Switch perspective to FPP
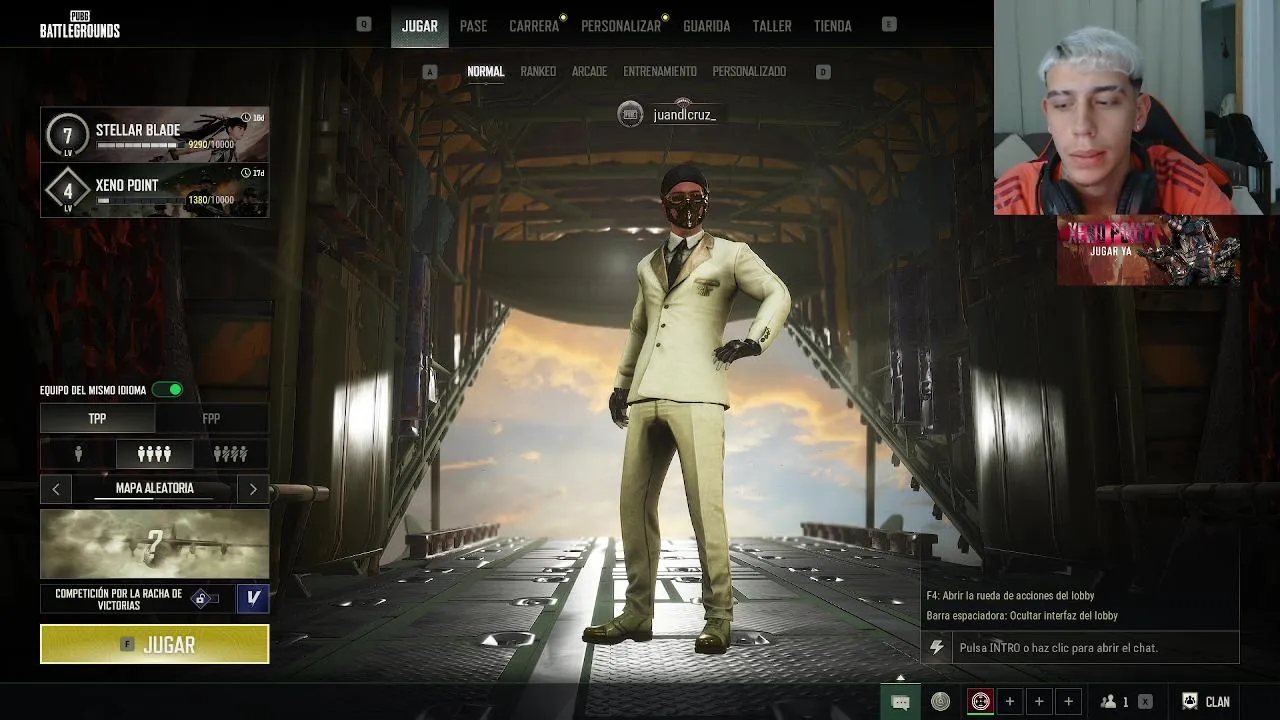The width and height of the screenshot is (1280, 720). click(x=211, y=419)
